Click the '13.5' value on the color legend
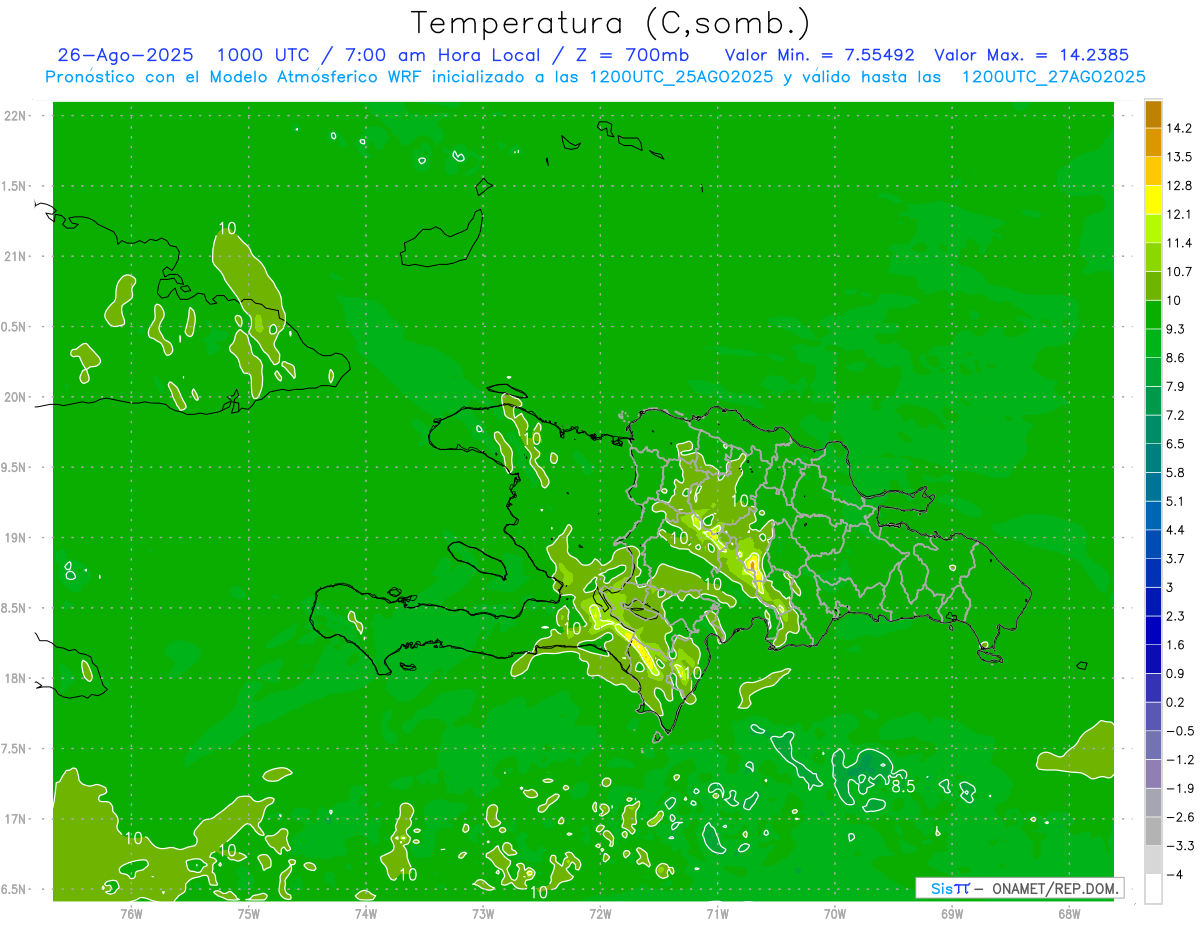The width and height of the screenshot is (1200, 927). (x=1179, y=157)
